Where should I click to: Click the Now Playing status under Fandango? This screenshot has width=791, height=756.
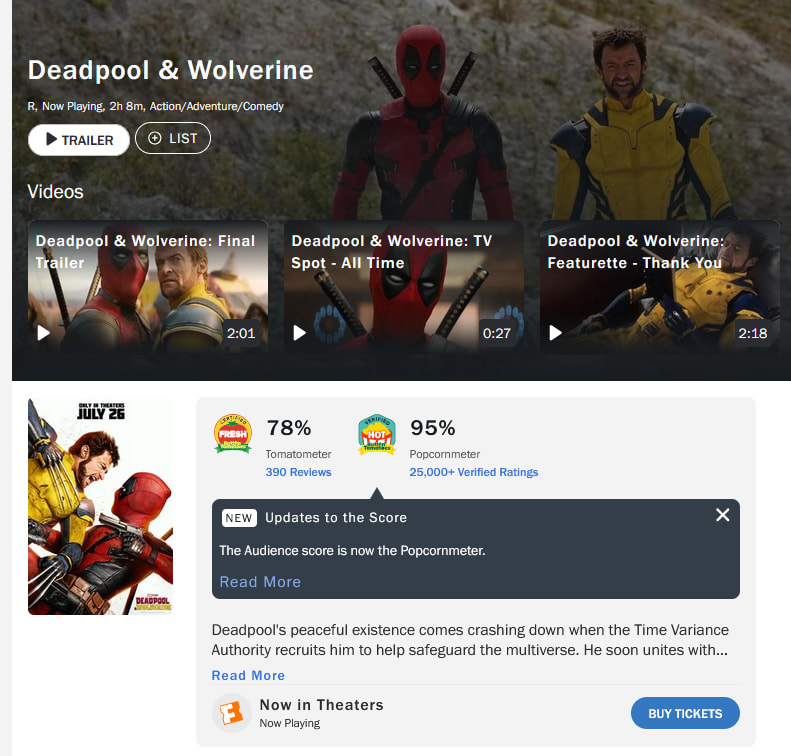pos(290,723)
